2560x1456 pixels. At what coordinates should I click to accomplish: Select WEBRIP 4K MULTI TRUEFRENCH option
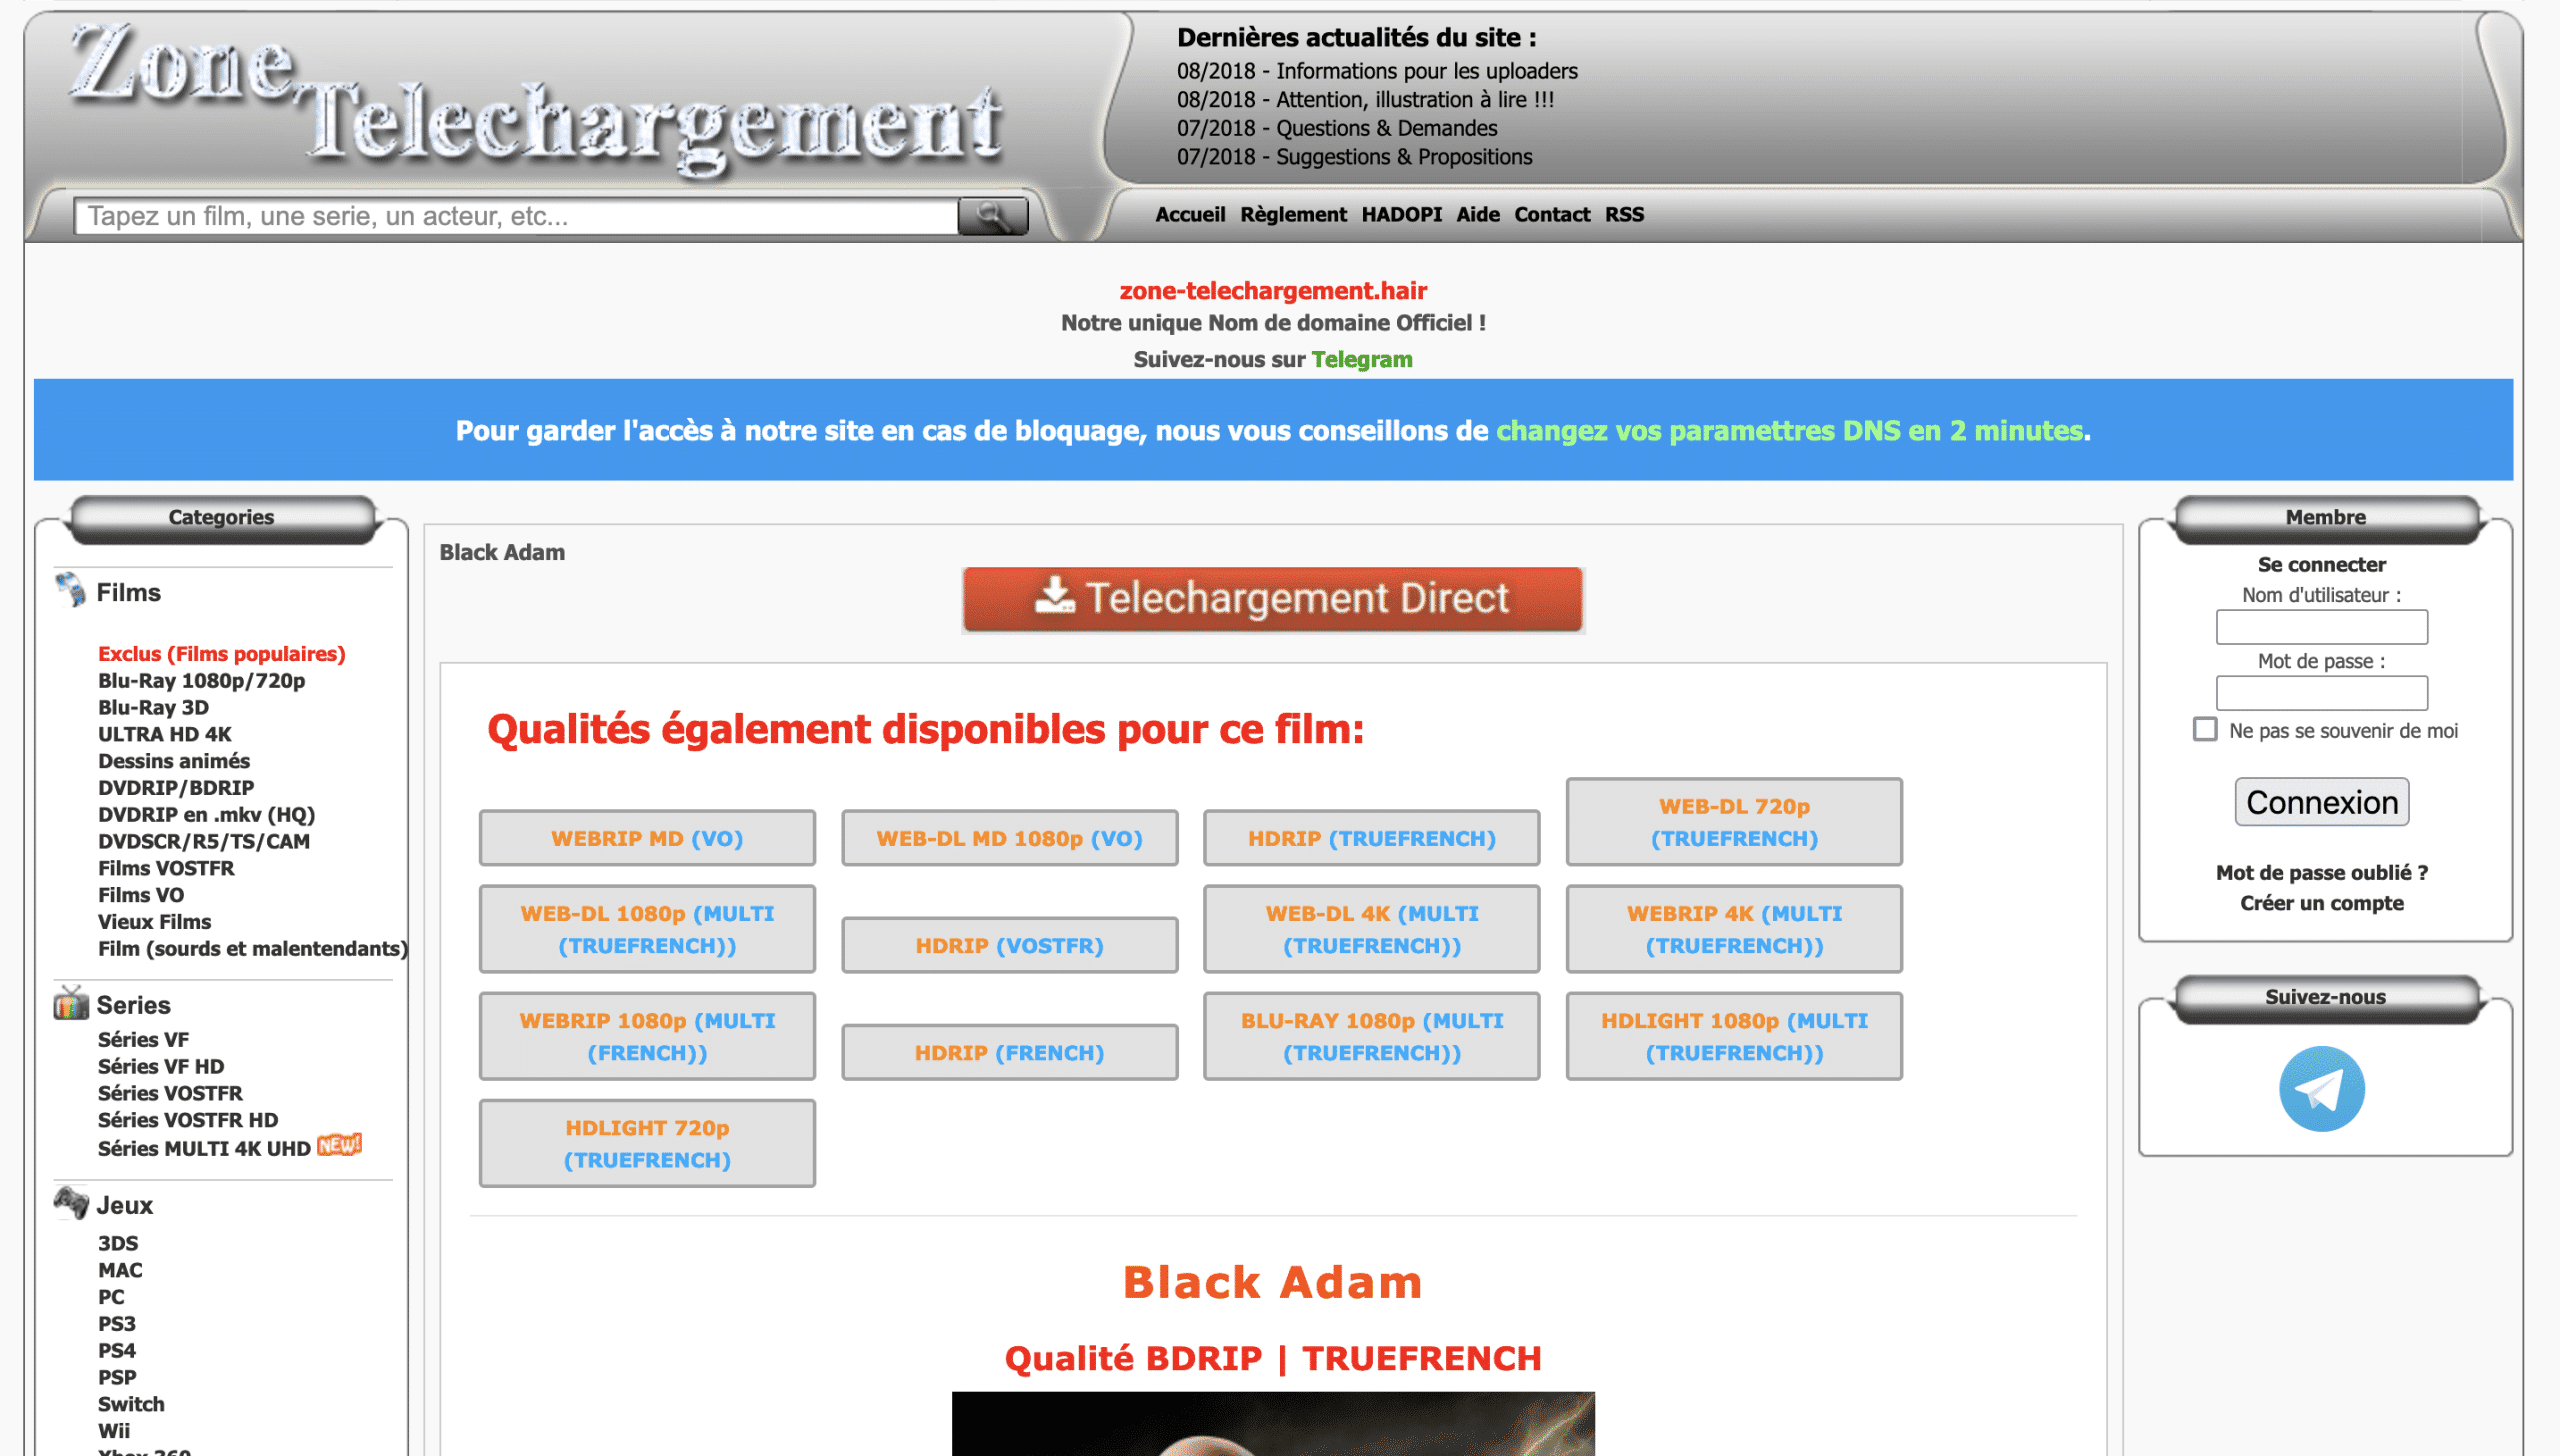pyautogui.click(x=1735, y=927)
